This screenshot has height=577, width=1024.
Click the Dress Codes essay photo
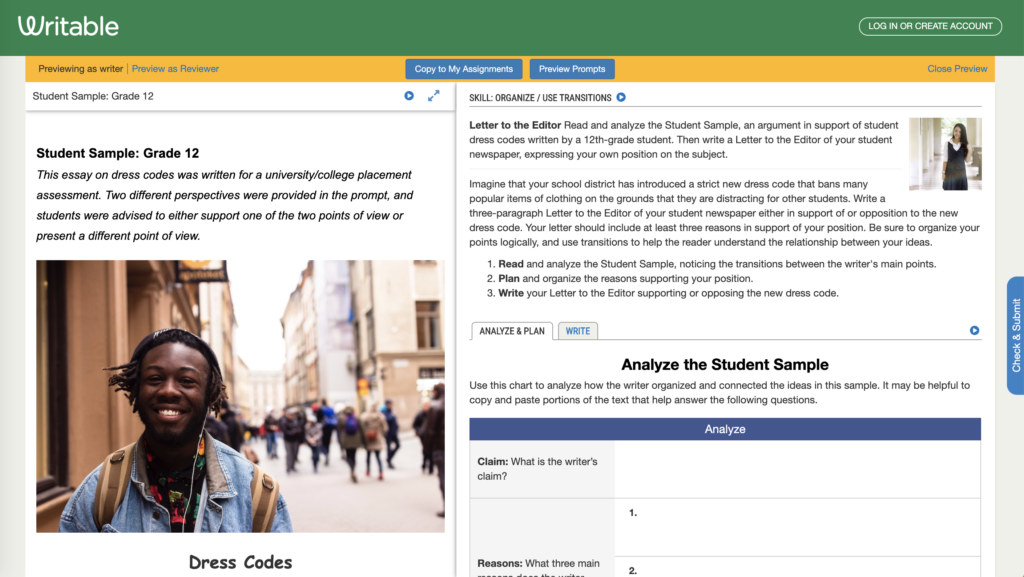pos(240,394)
